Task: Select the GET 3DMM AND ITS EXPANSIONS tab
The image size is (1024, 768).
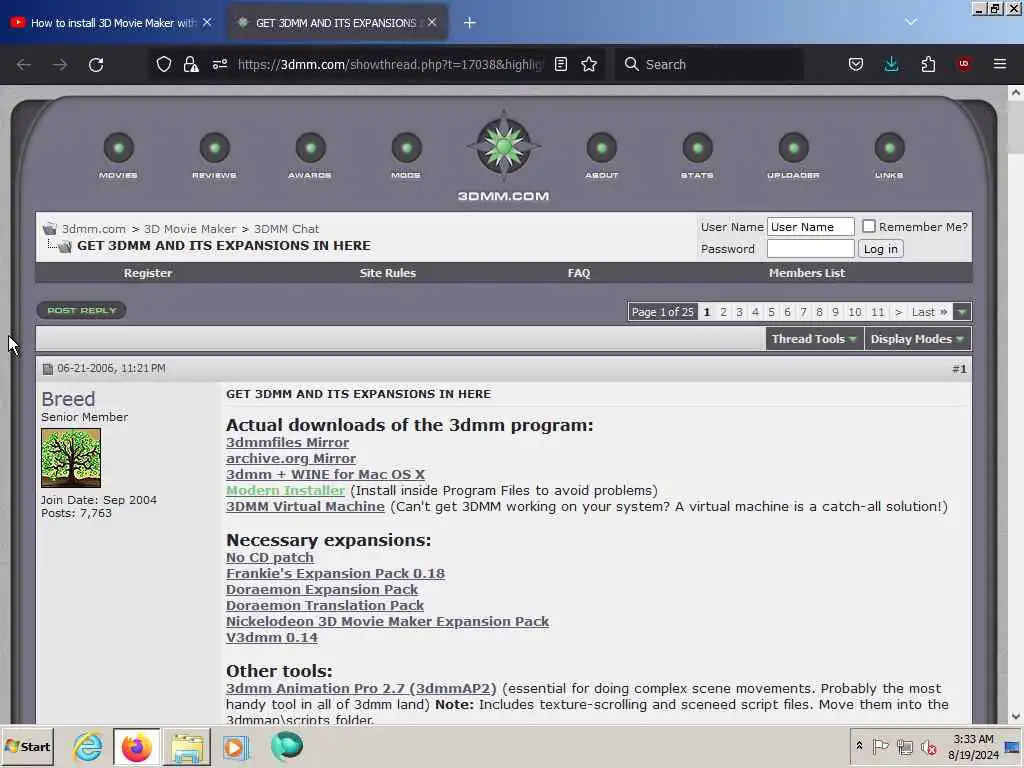Action: pos(336,23)
